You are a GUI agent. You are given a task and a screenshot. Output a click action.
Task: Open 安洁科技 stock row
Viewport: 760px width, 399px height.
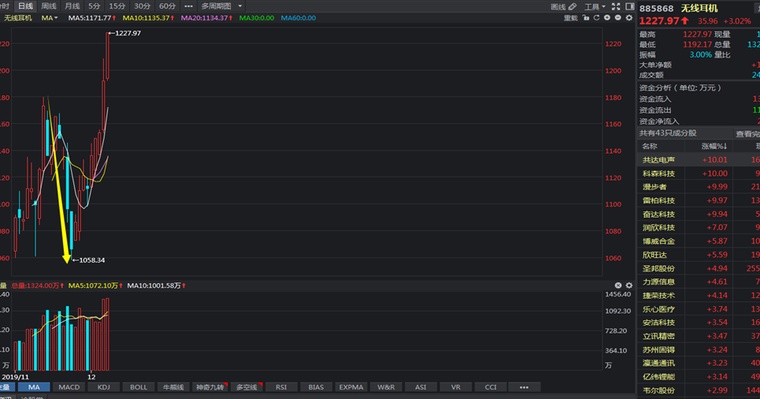click(698, 322)
